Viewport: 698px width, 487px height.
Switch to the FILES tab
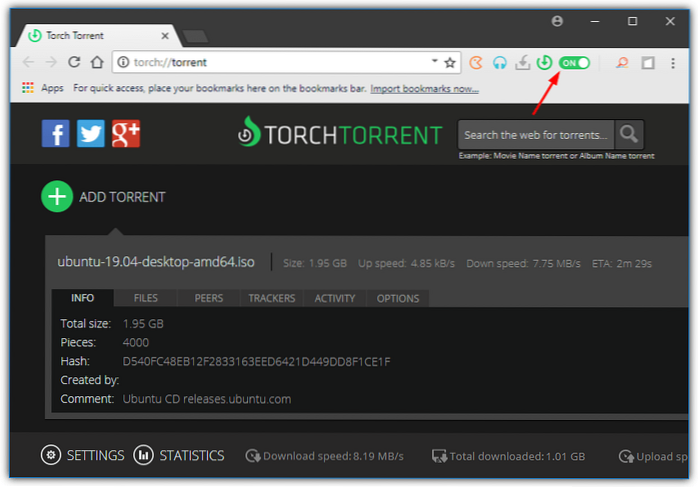[x=145, y=298]
